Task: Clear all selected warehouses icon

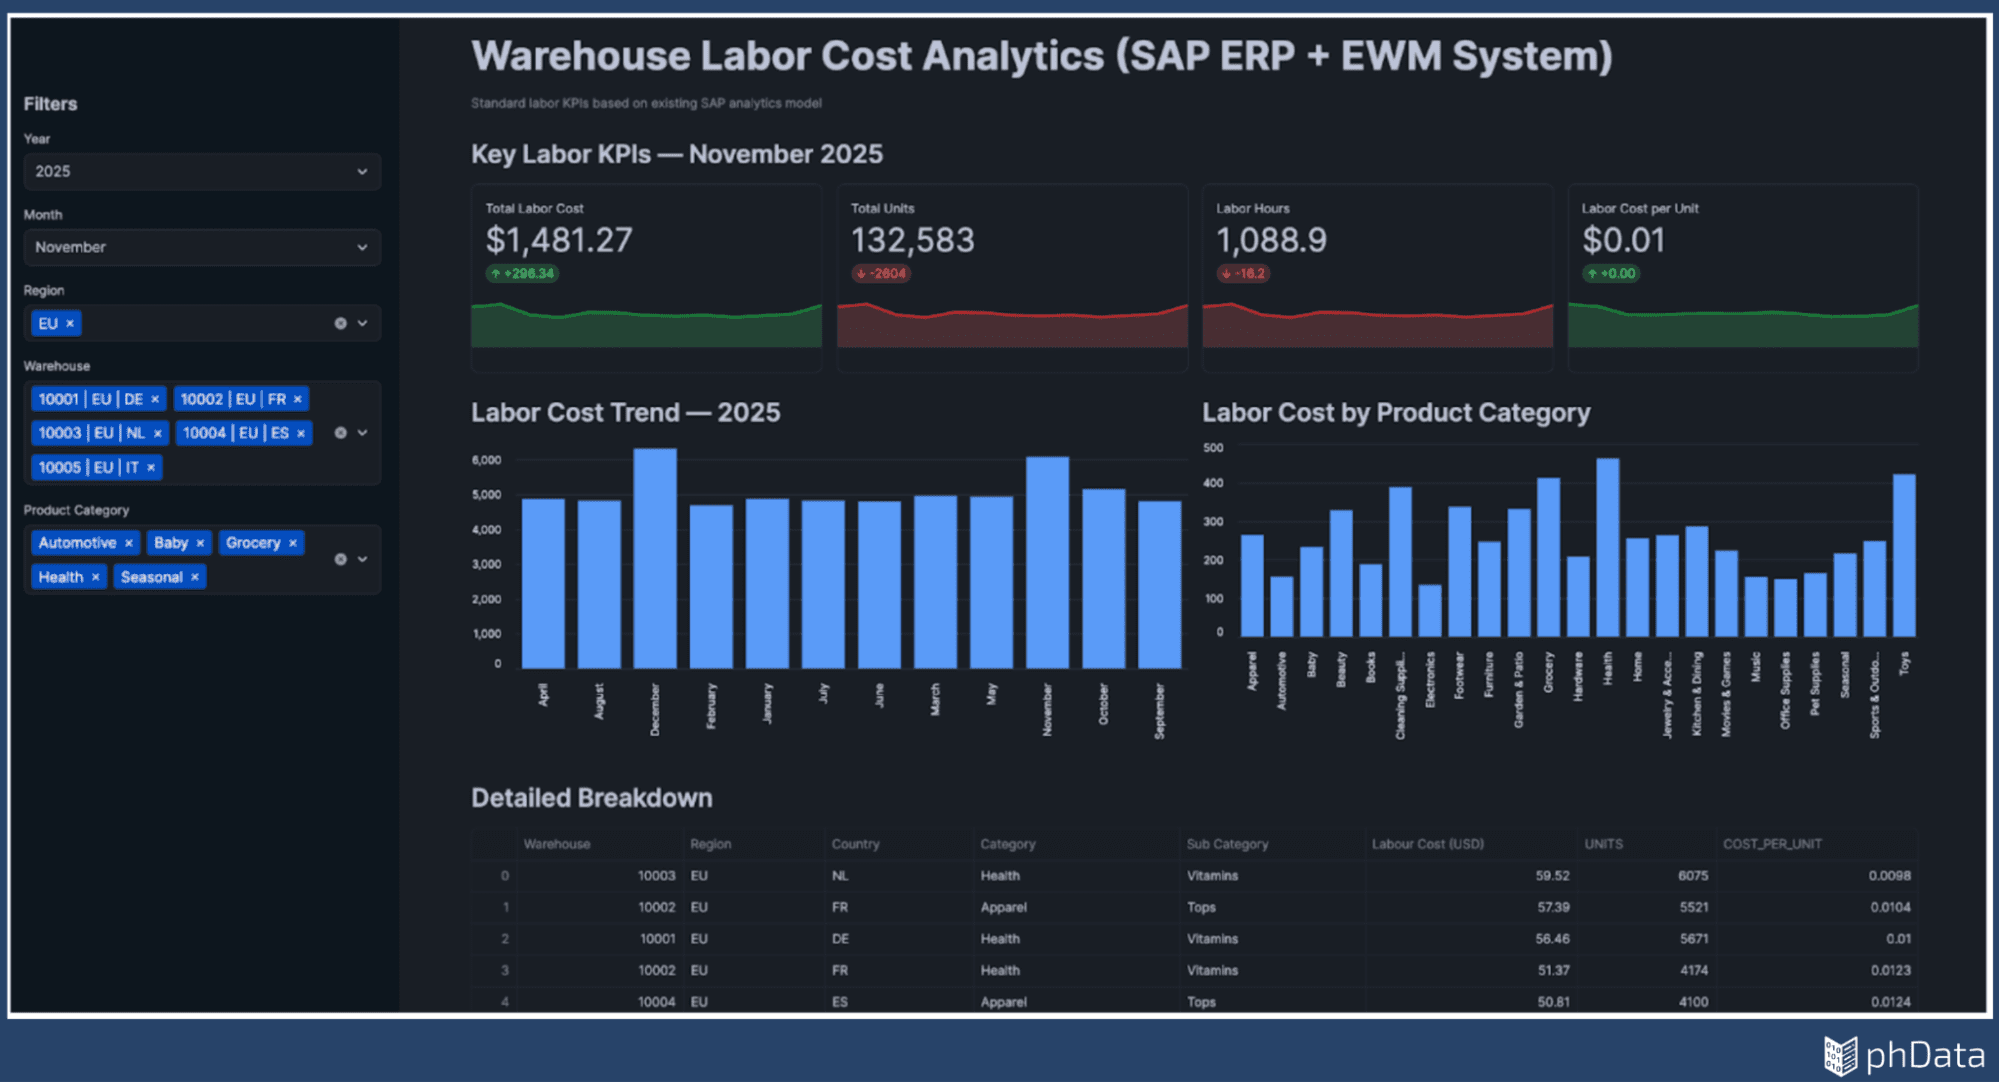Action: point(340,433)
